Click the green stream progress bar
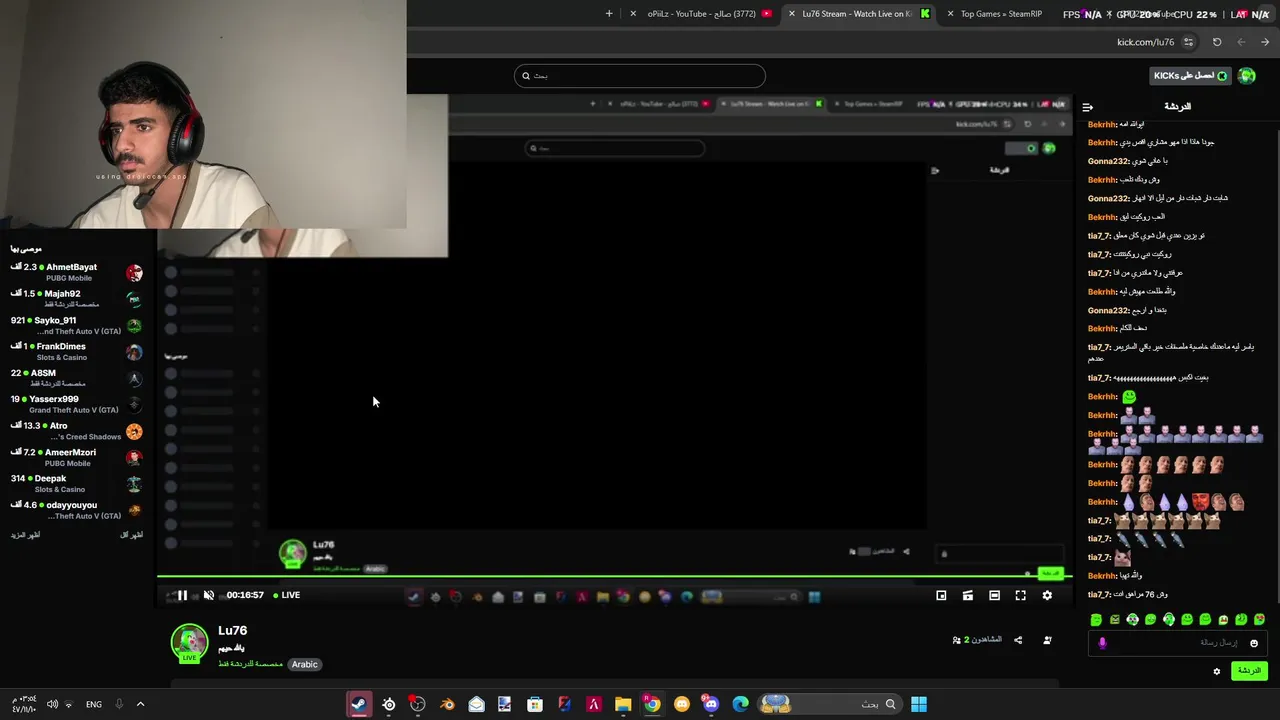Screen dimensions: 1280x720 pos(614,577)
